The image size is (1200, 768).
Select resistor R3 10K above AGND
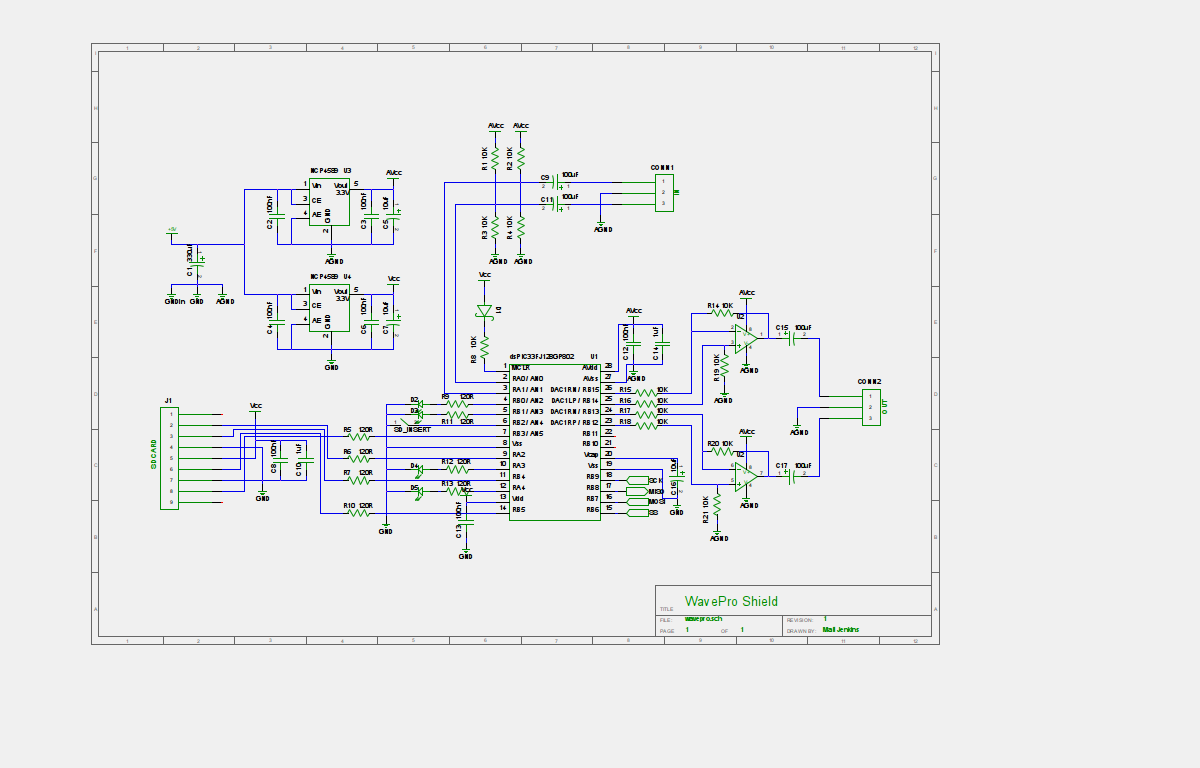click(x=495, y=226)
